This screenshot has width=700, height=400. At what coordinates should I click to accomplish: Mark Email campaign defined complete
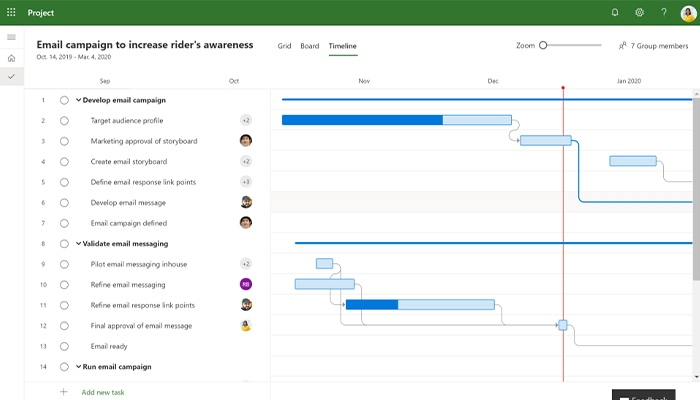pyautogui.click(x=64, y=223)
